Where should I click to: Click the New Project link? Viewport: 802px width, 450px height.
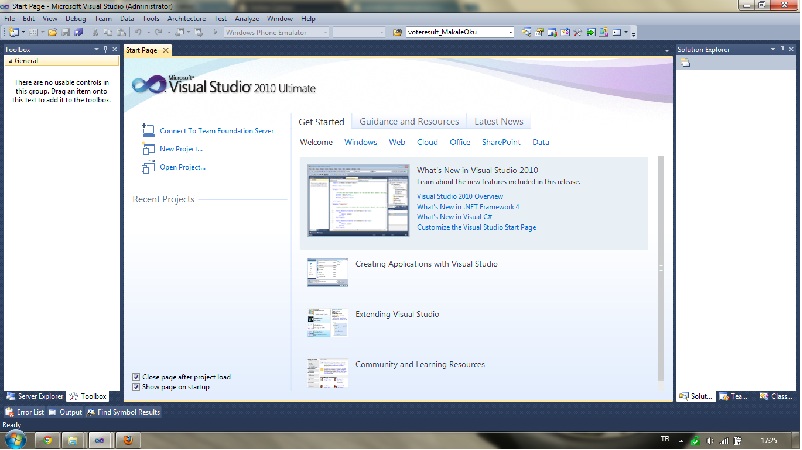click(181, 149)
